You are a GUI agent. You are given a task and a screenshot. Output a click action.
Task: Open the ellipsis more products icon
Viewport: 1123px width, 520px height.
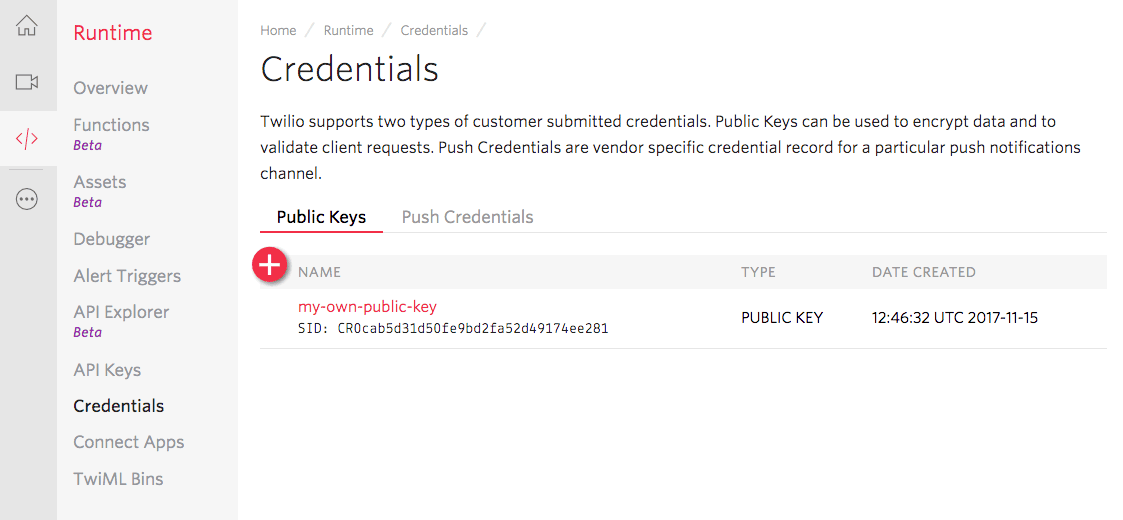click(x=27, y=200)
